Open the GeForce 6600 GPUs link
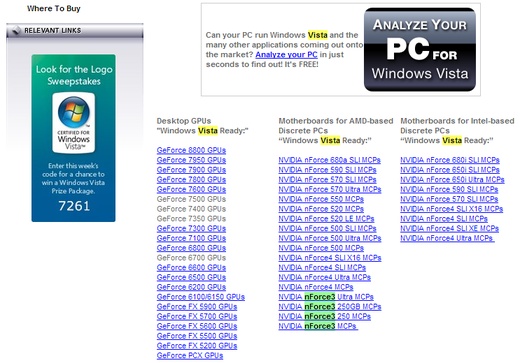 (191, 268)
